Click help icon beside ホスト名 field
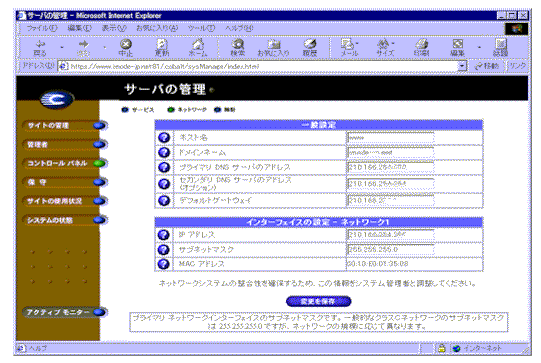The image size is (541, 363). [164, 137]
